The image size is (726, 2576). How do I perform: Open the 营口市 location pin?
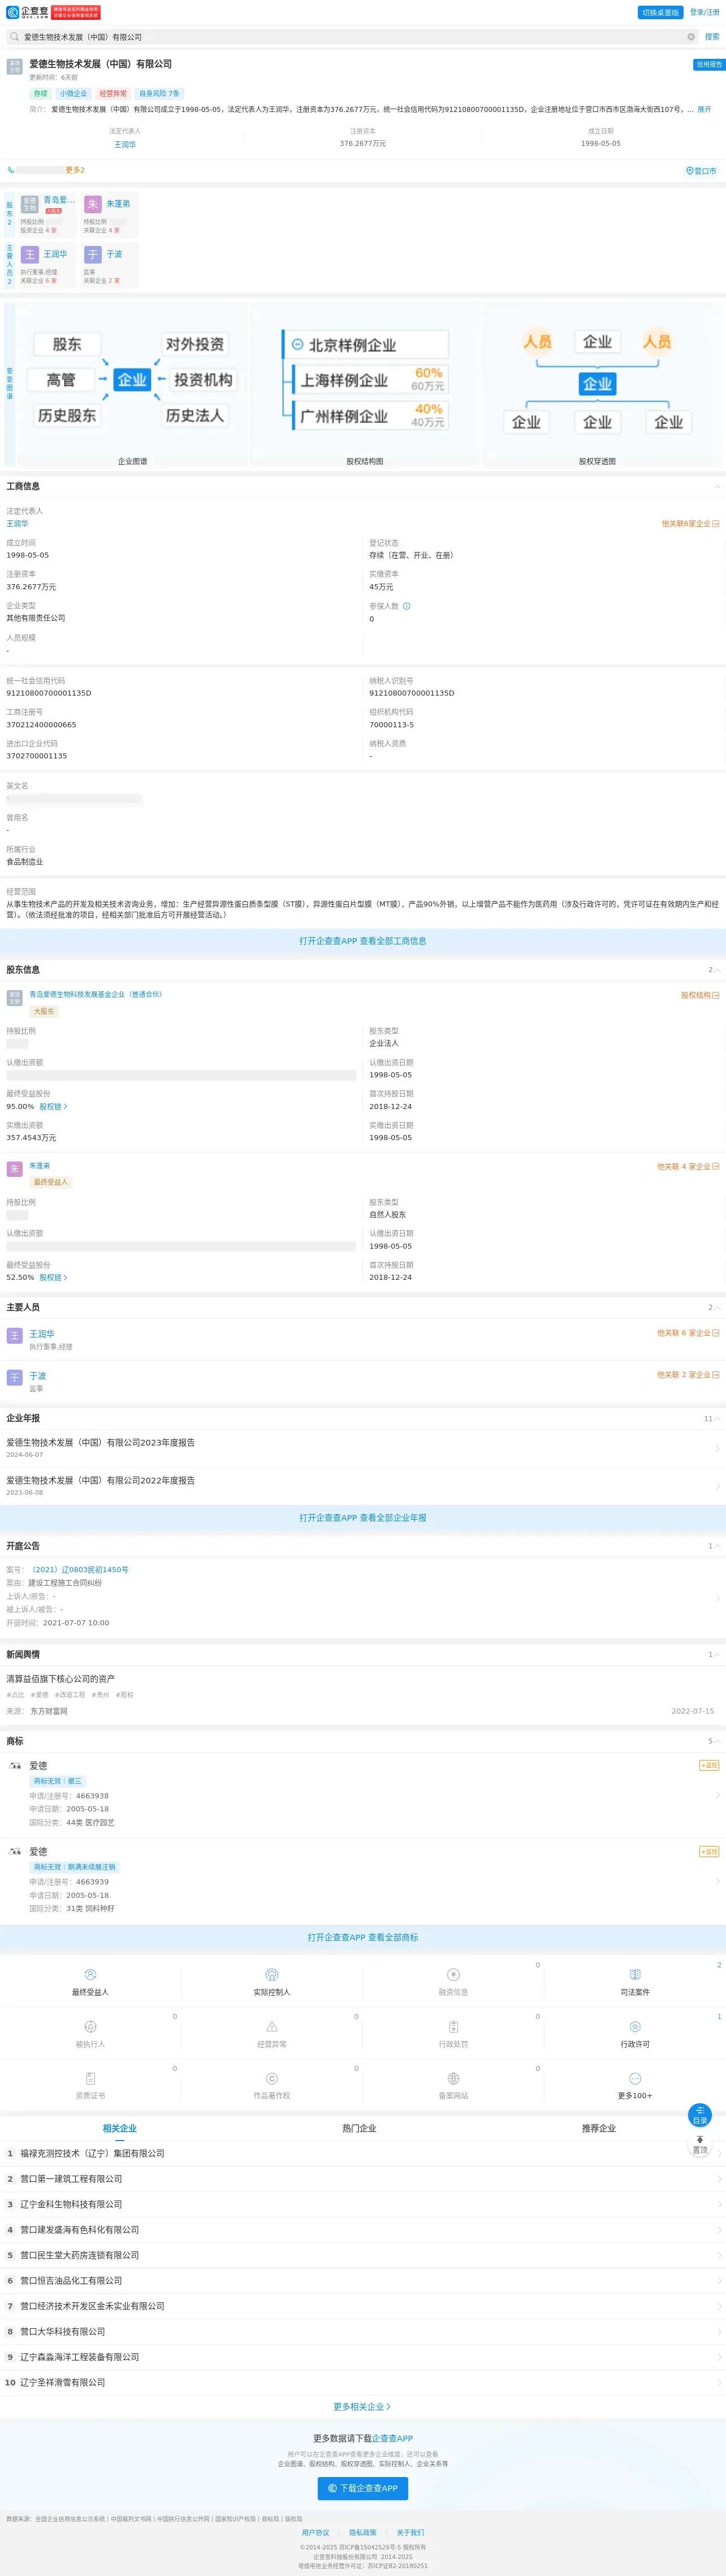701,171
